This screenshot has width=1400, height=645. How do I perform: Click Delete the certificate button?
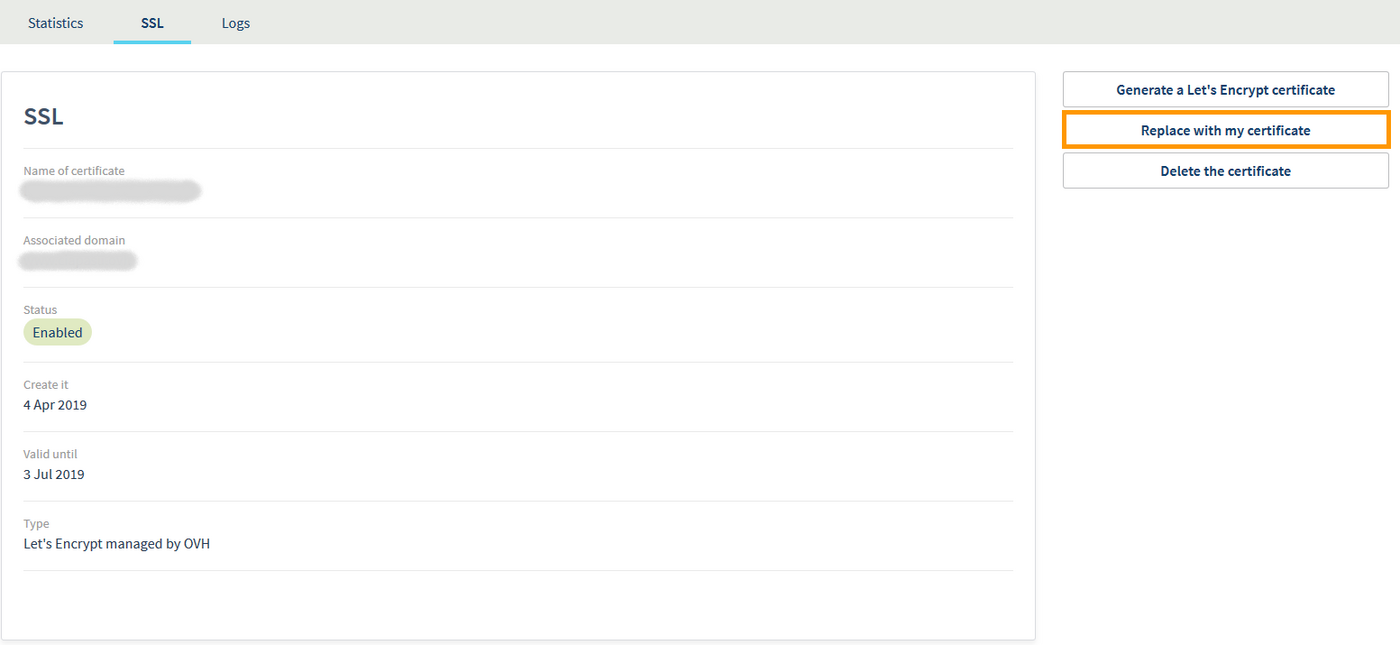pyautogui.click(x=1225, y=170)
